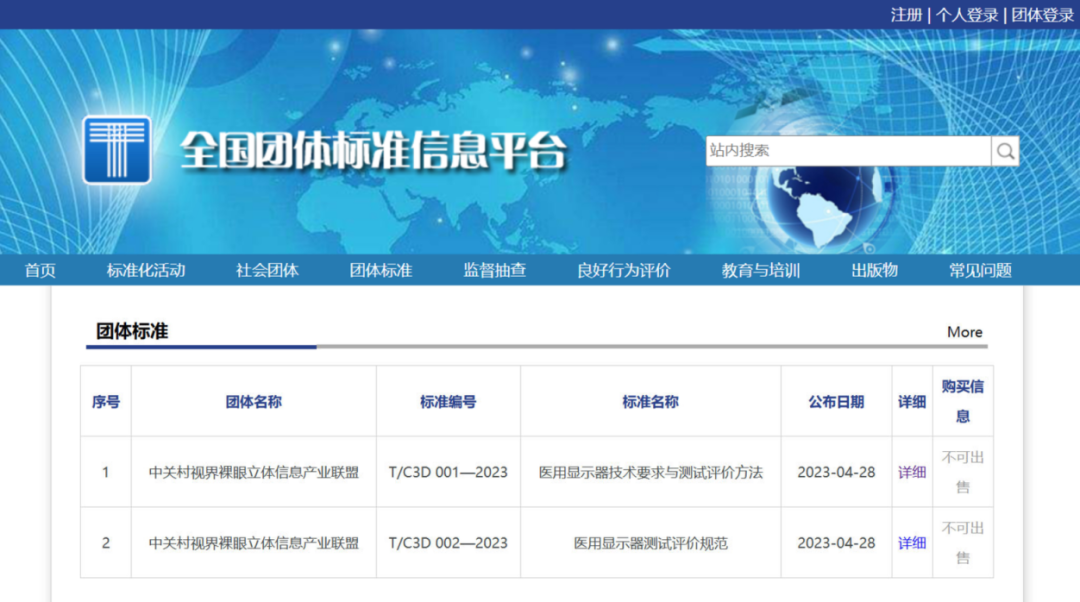Open 详细 link for T/C3D 001—2023
This screenshot has height=602, width=1080.
(x=912, y=472)
